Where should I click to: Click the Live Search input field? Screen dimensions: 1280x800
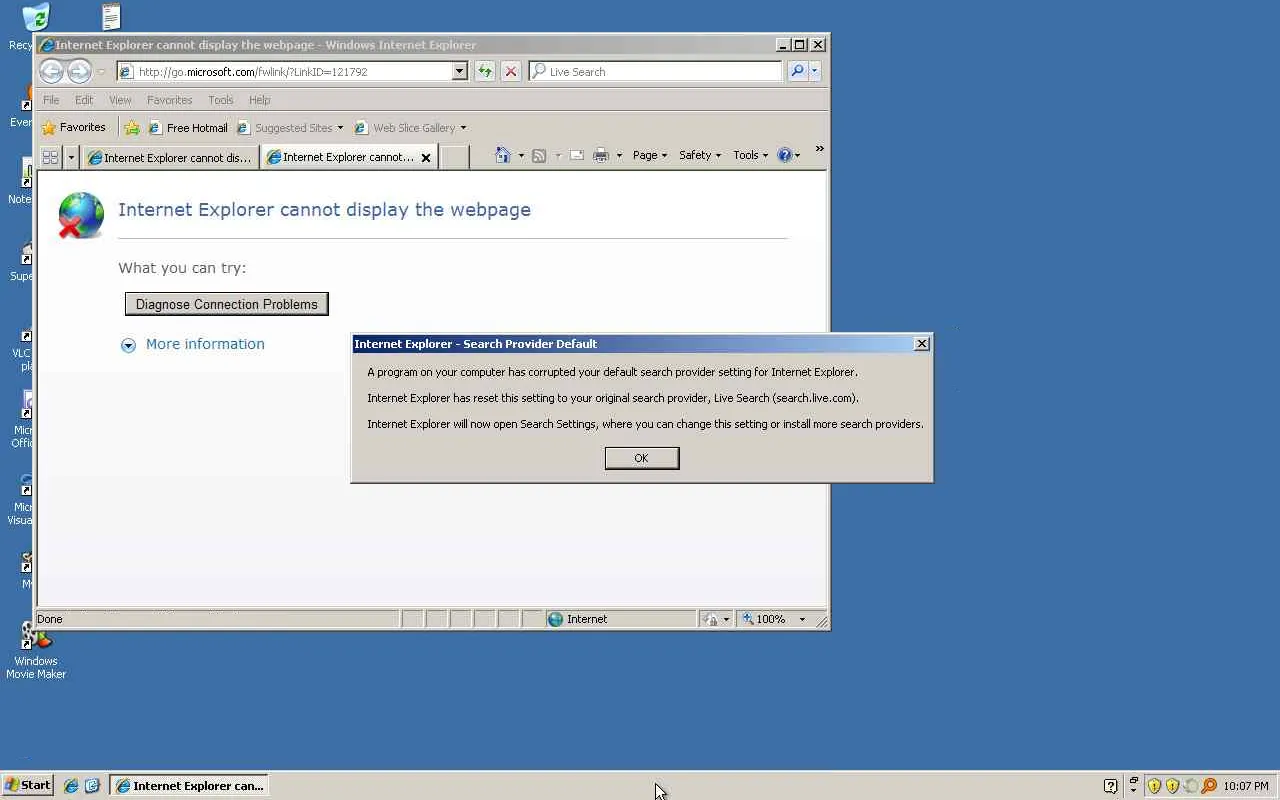point(655,71)
